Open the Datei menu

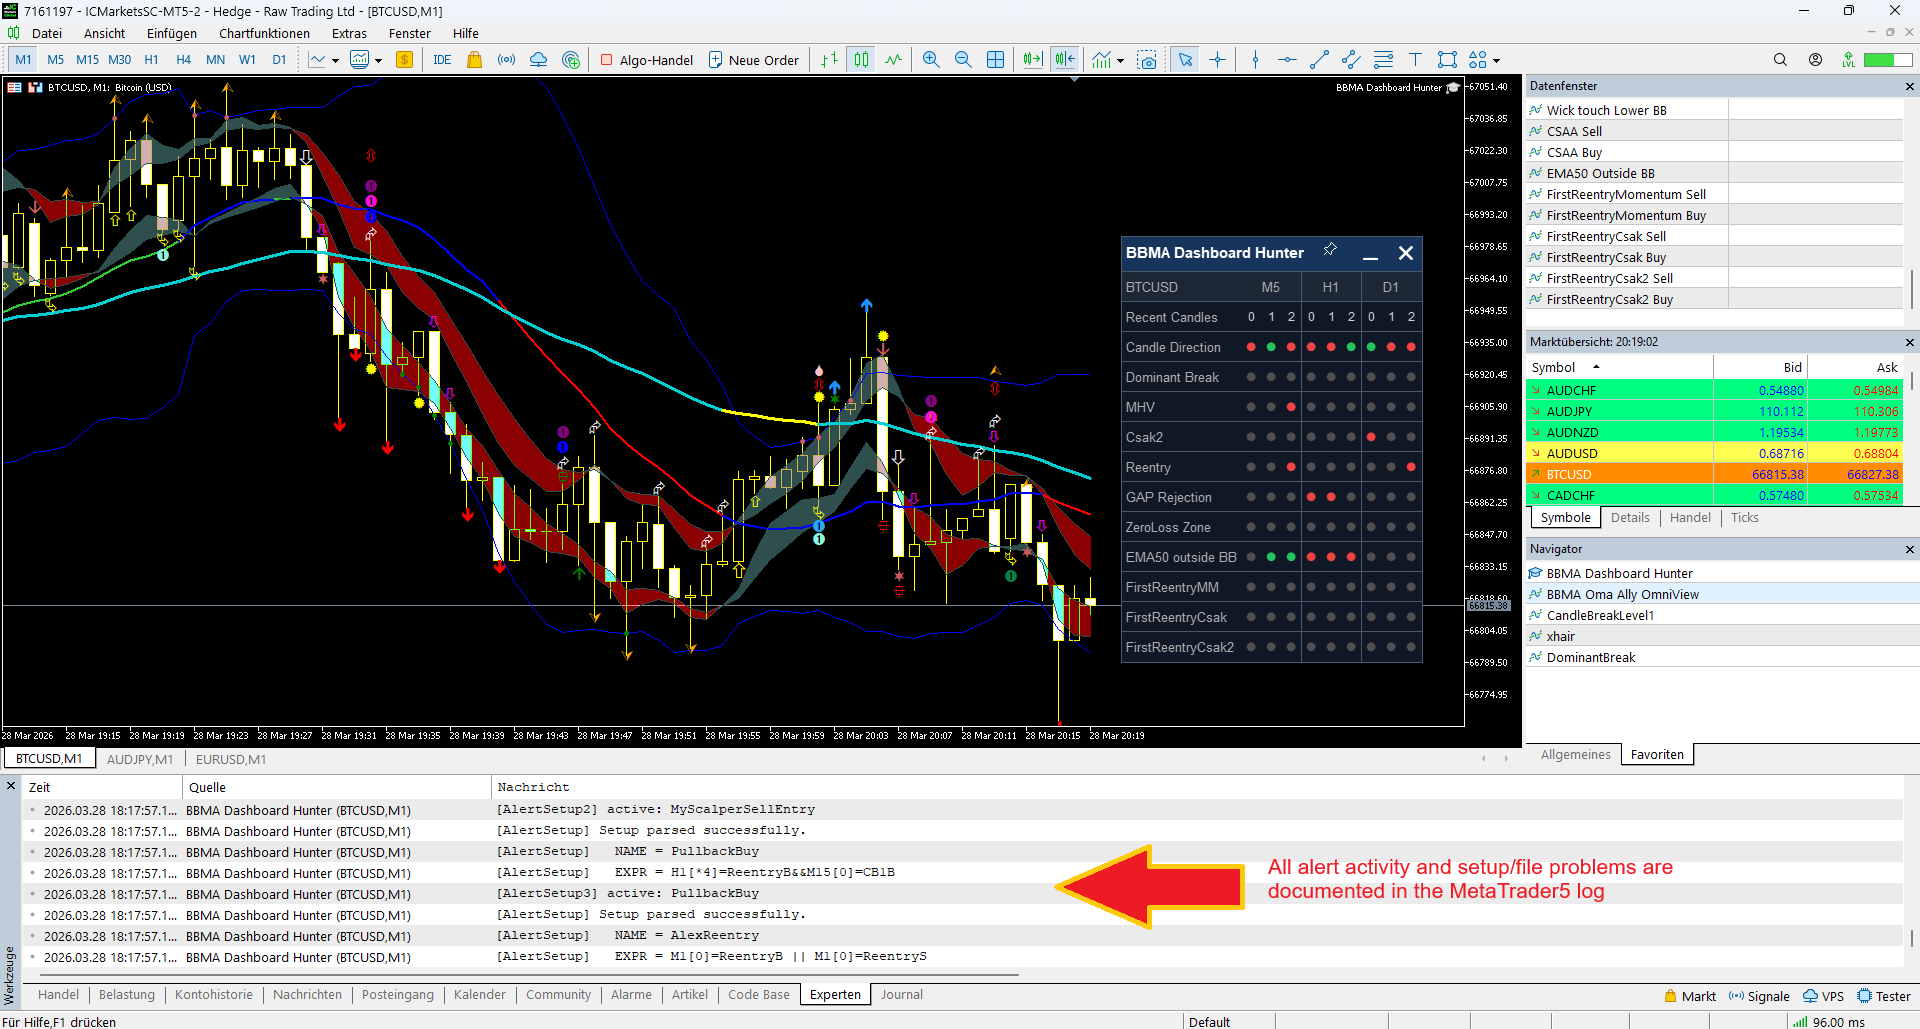[46, 33]
